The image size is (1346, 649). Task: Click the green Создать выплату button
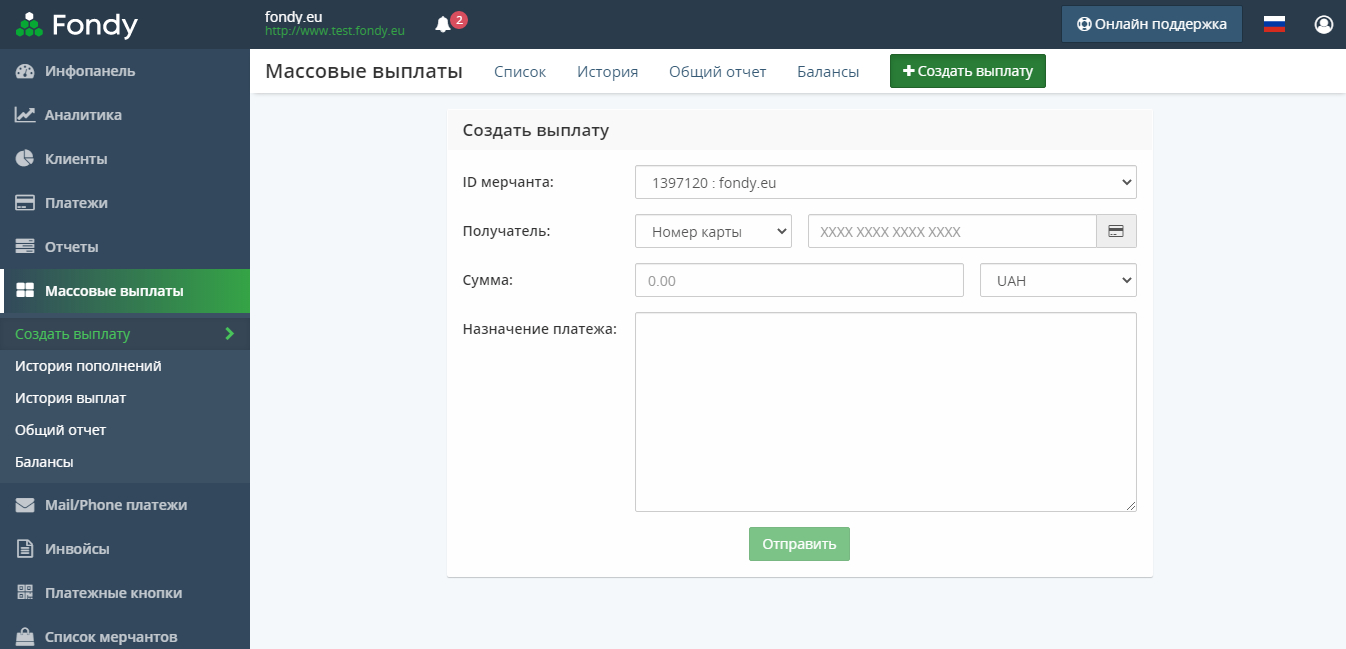(968, 71)
